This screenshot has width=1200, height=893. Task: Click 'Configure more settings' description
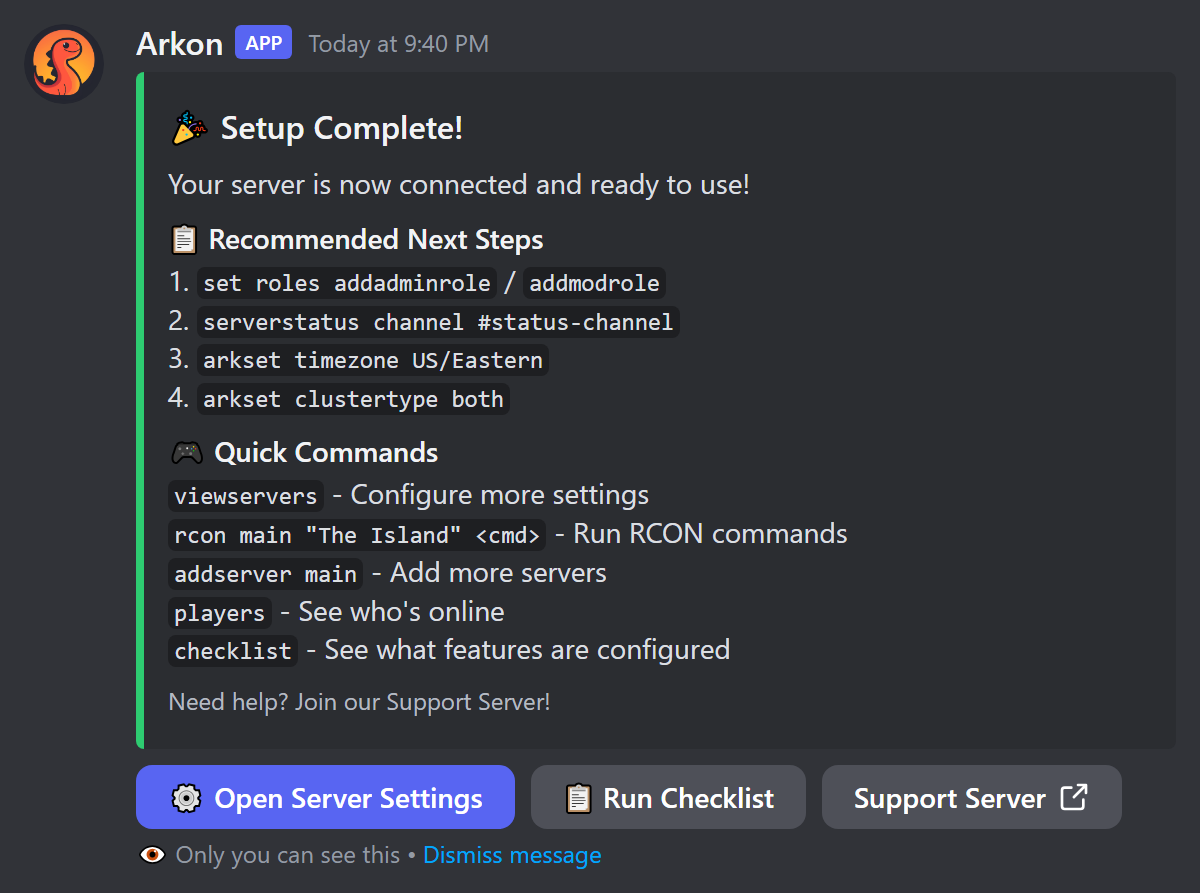pyautogui.click(x=499, y=495)
